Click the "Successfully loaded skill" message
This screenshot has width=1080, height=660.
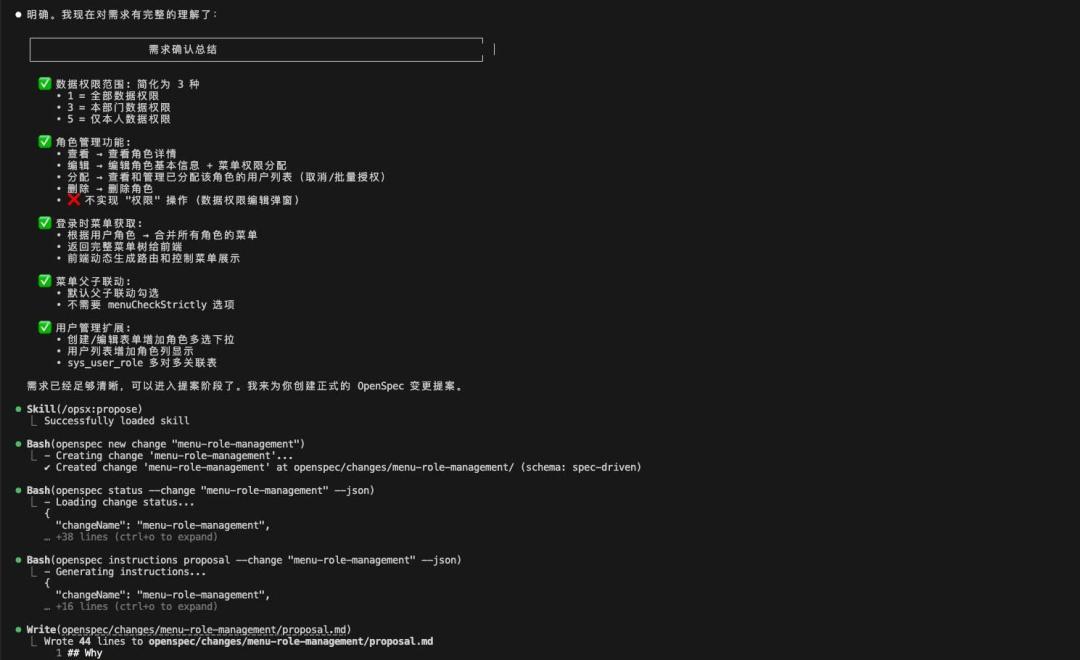point(116,421)
